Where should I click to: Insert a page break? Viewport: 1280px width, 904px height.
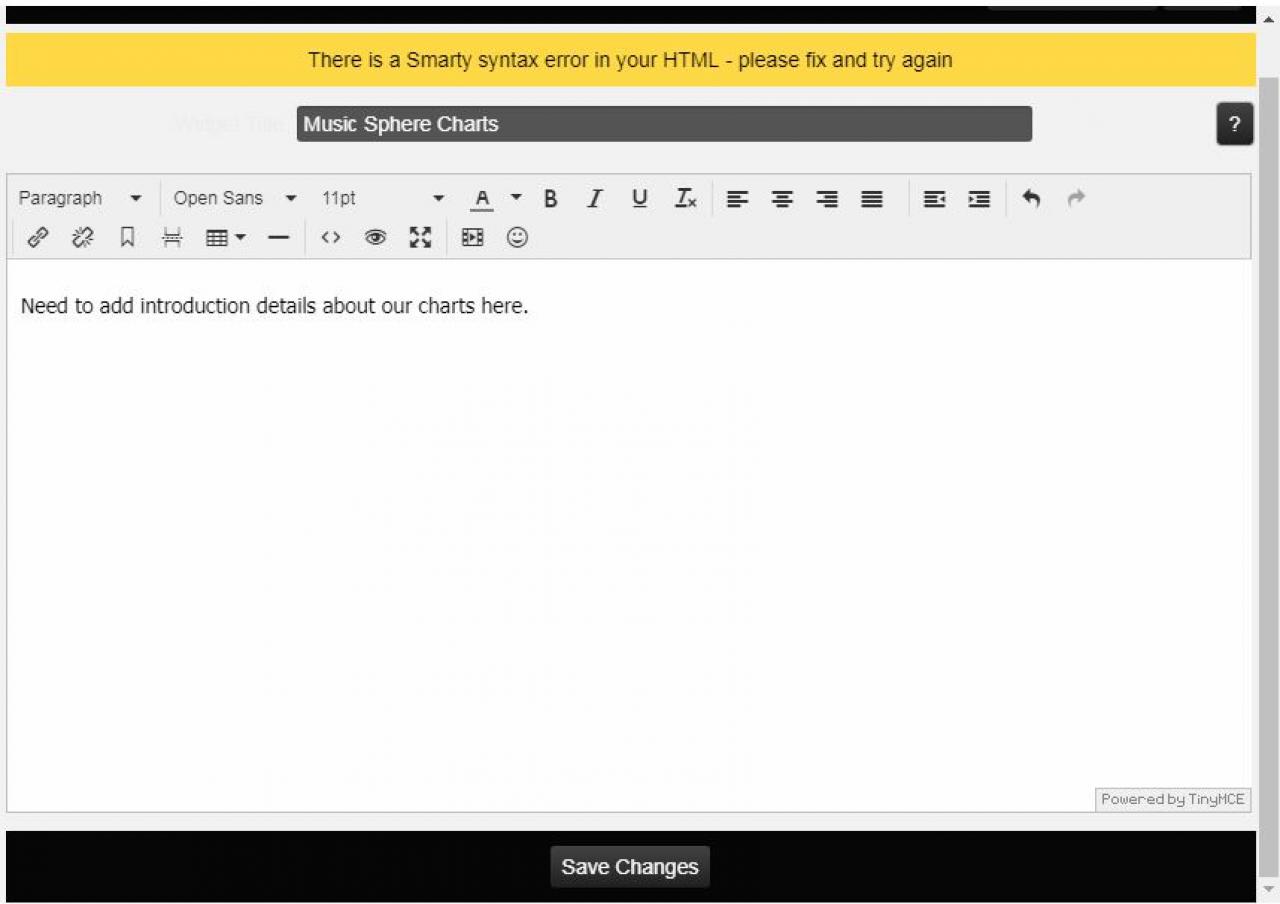click(173, 238)
